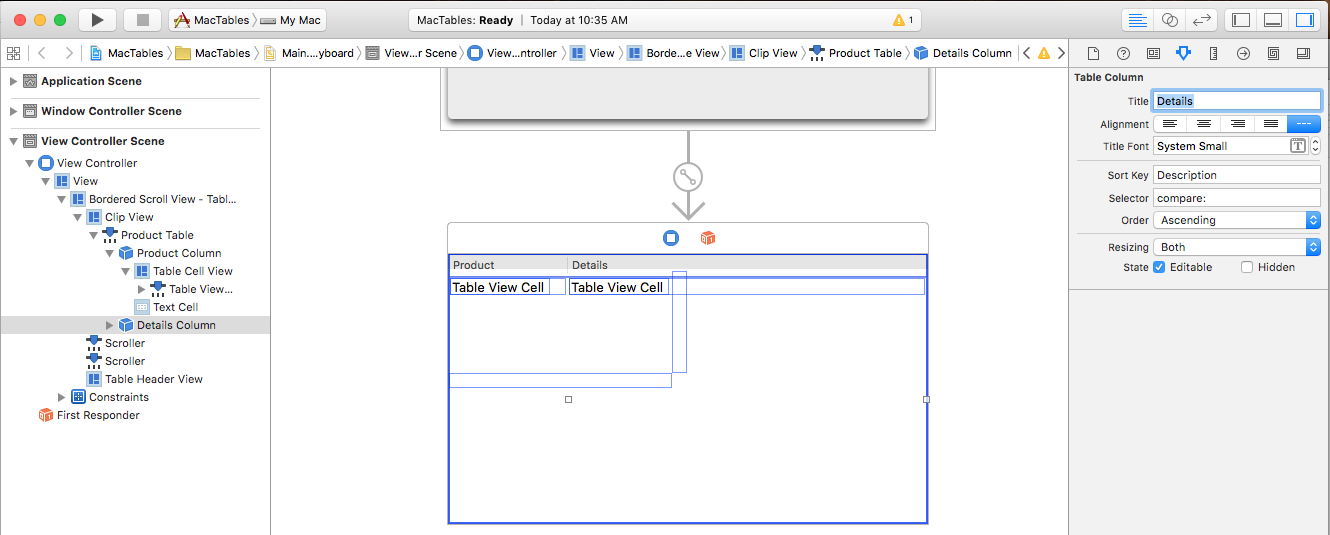Open font picker in Title Font field
Screen dimensions: 1330x535
pyautogui.click(x=1298, y=146)
